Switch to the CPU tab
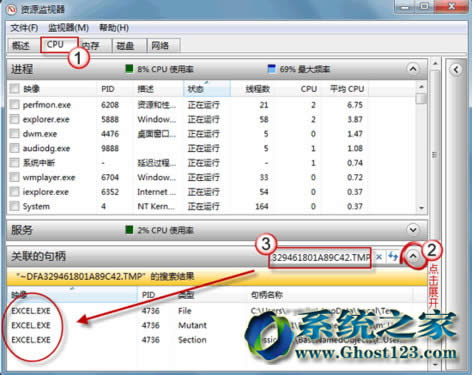 click(59, 45)
